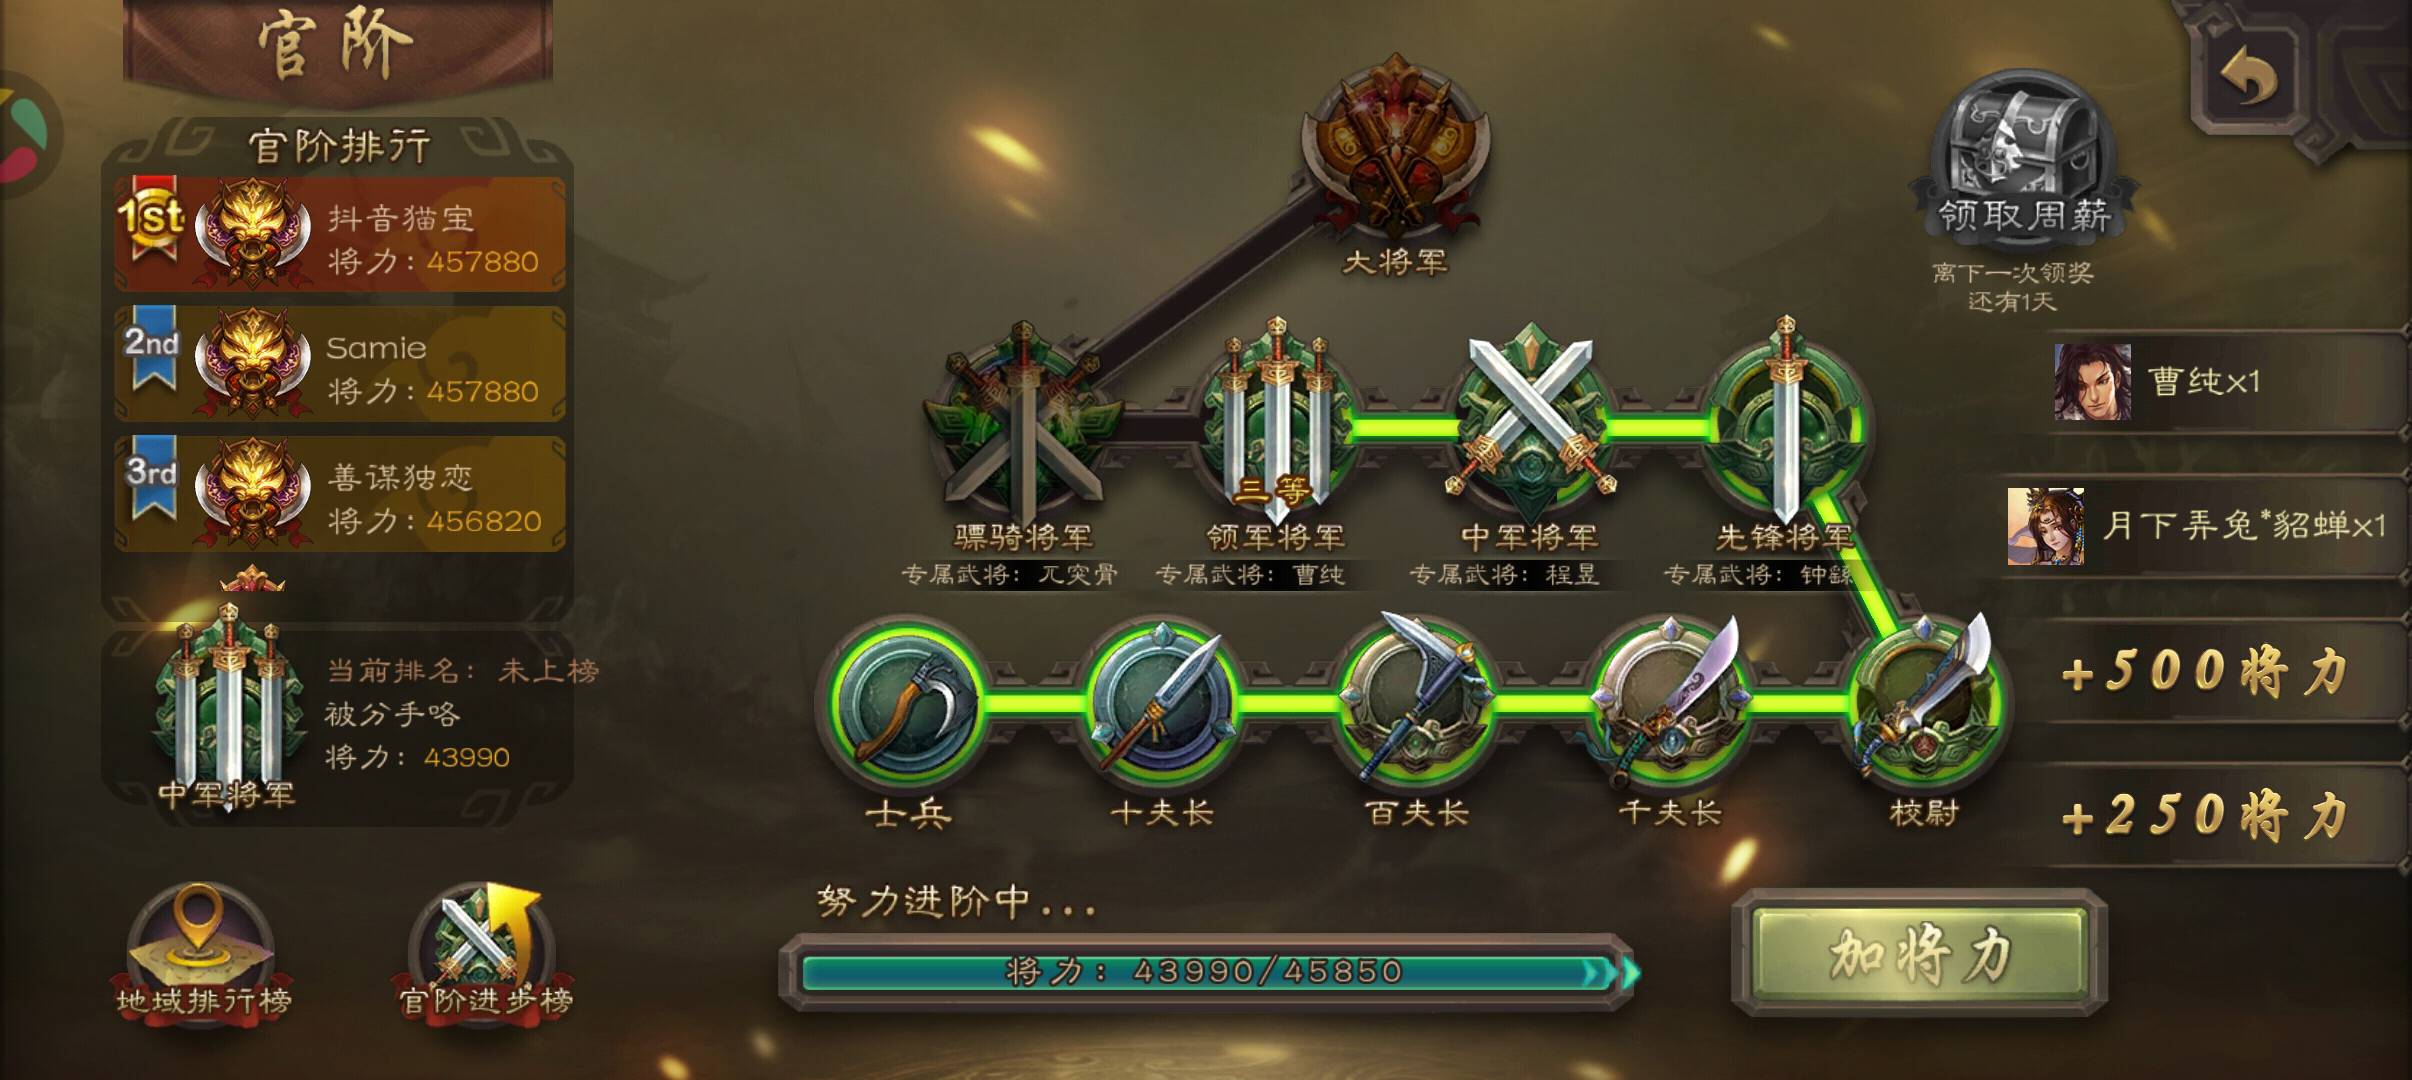Viewport: 2412px width, 1080px height.
Task: View third-place player 善谋独恋 entry
Action: pyautogui.click(x=340, y=494)
